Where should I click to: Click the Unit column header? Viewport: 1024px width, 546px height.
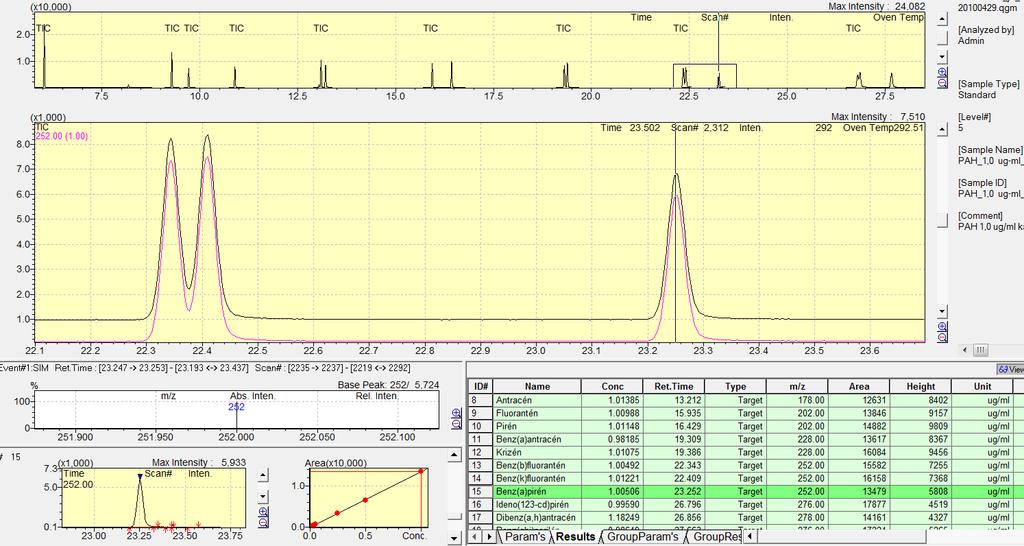tap(982, 386)
